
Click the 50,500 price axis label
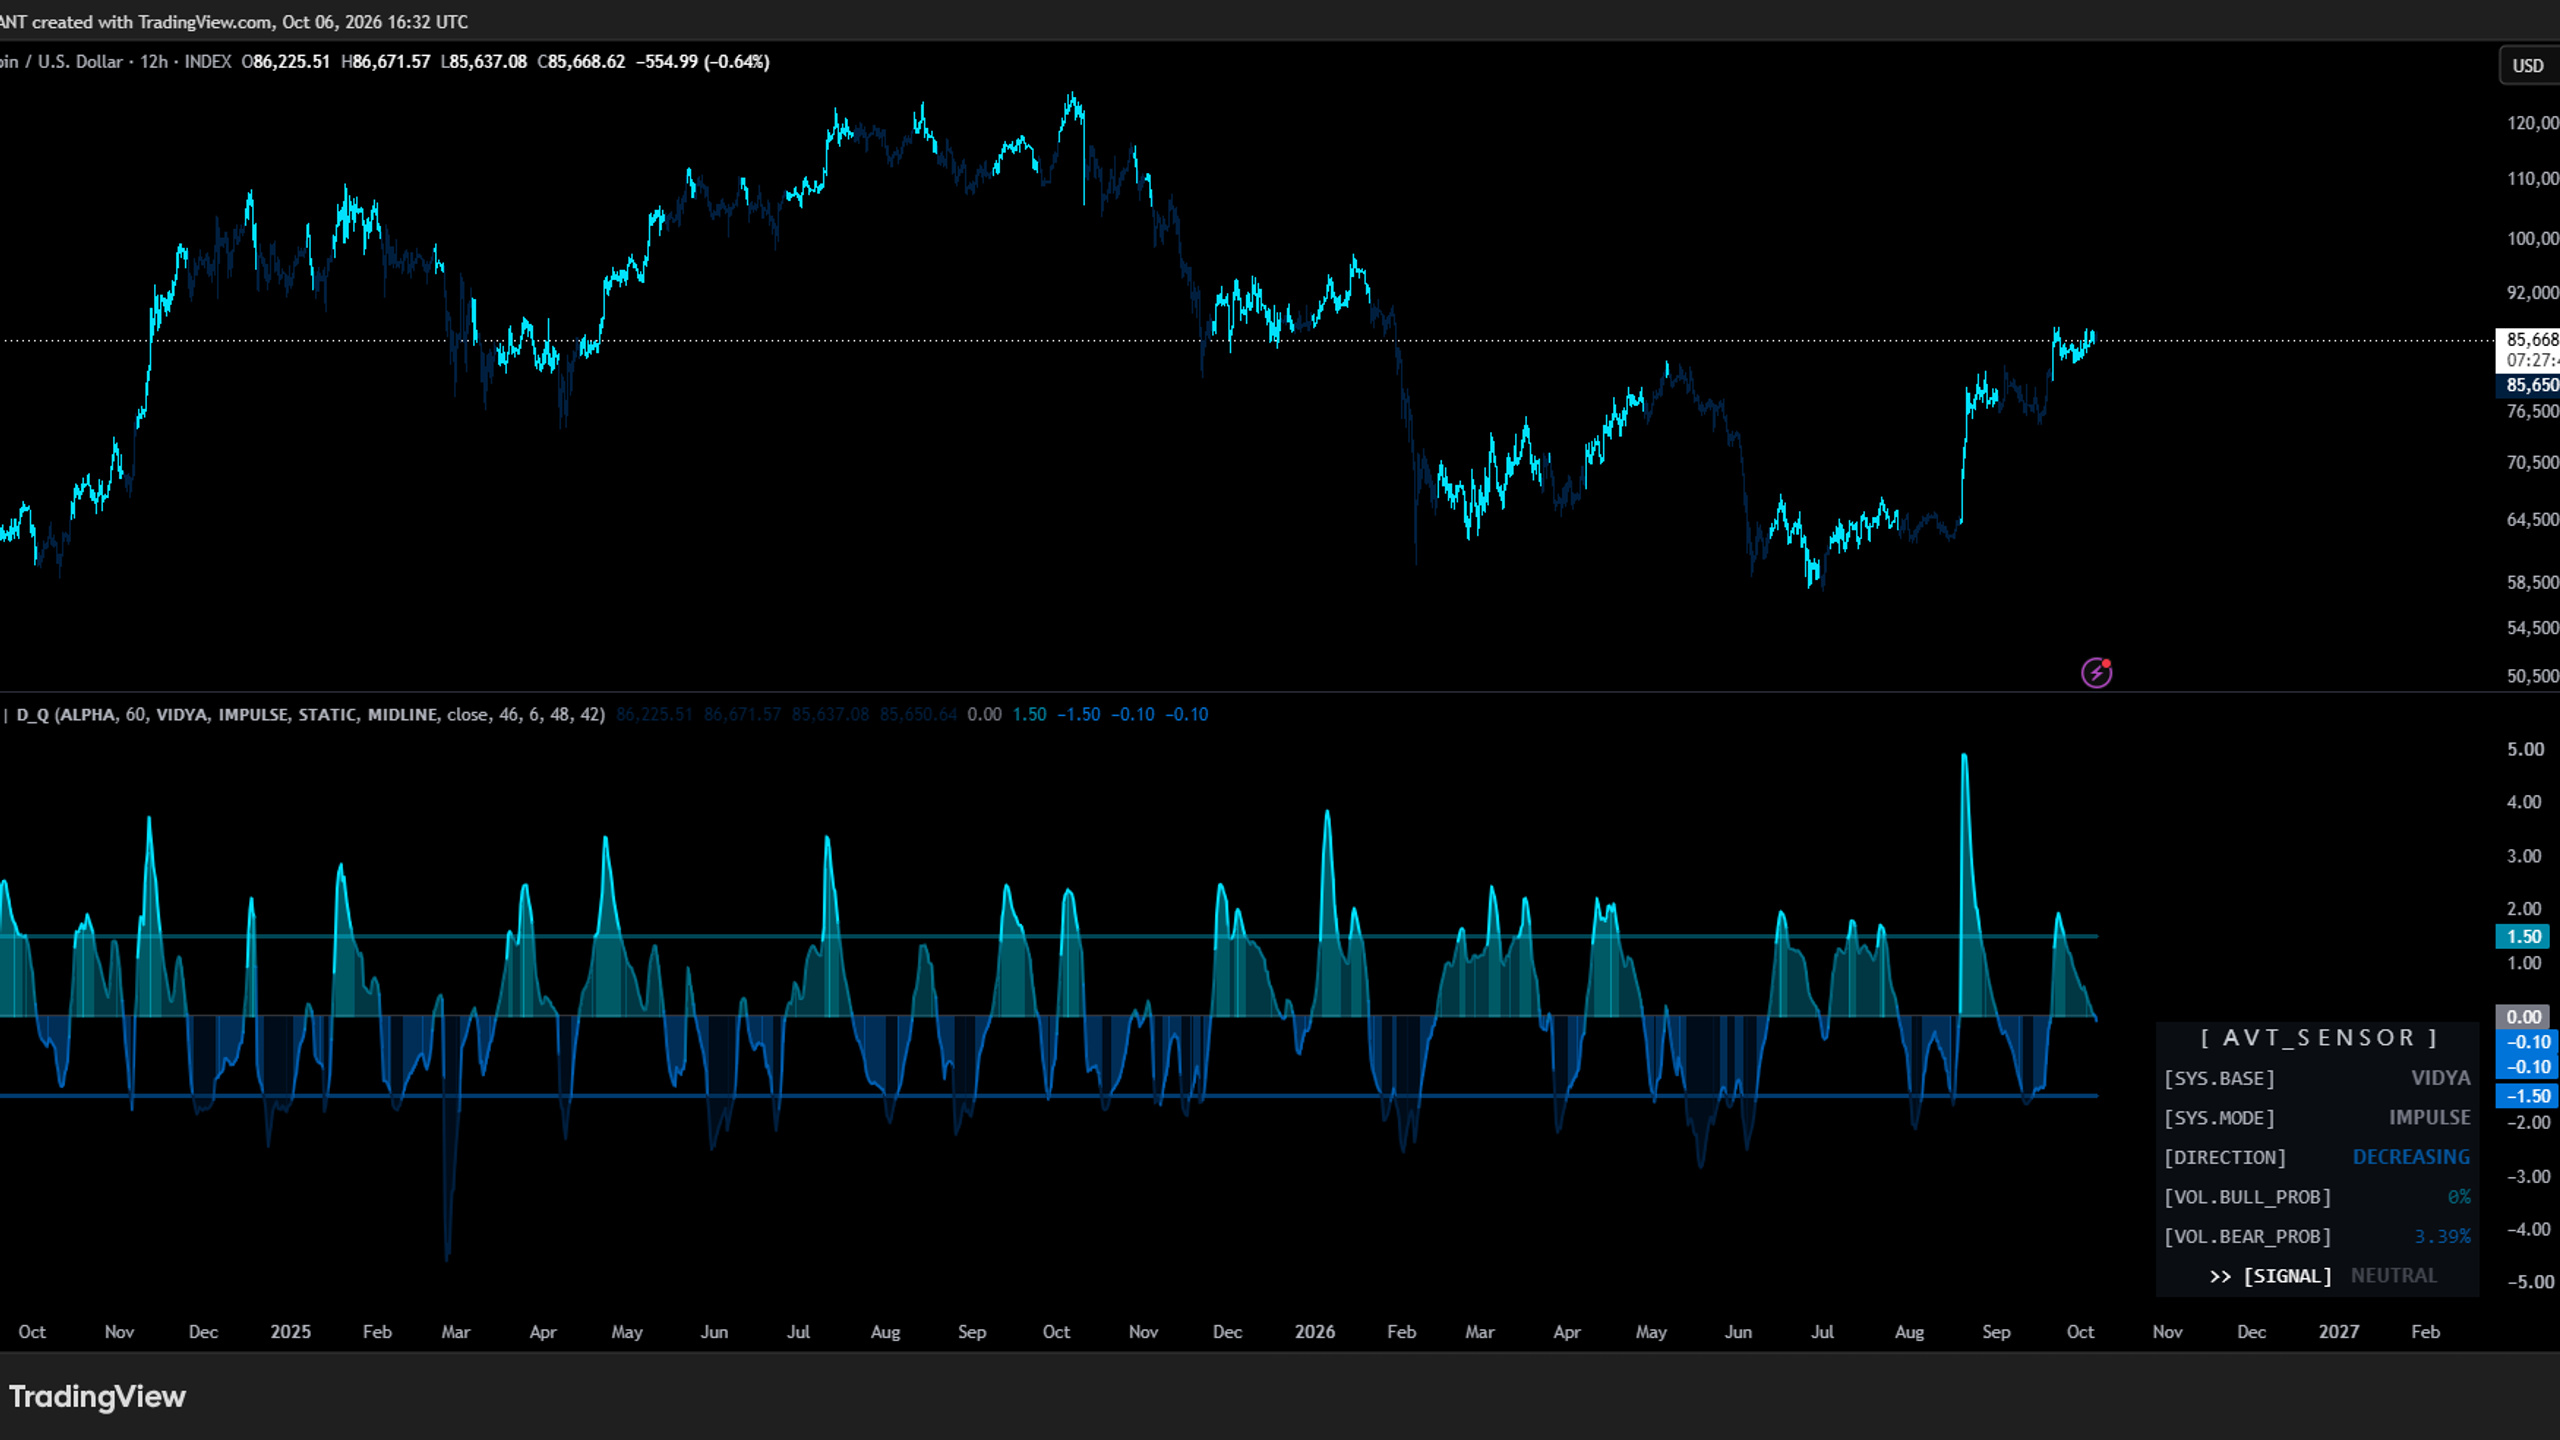click(x=2532, y=676)
